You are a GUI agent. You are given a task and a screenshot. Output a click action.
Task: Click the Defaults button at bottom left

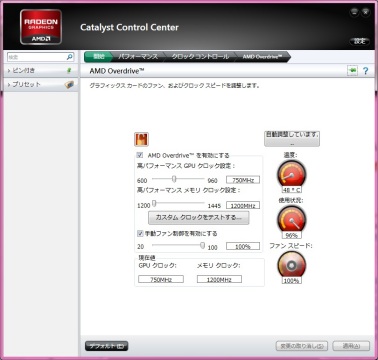click(107, 346)
